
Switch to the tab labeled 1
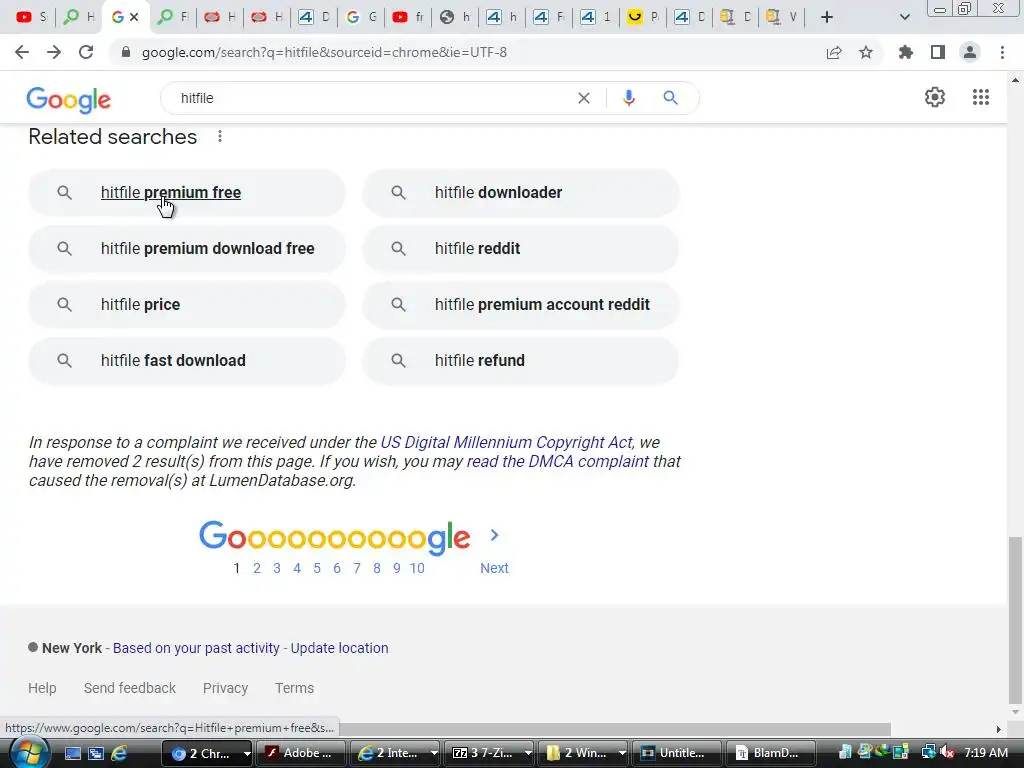596,17
